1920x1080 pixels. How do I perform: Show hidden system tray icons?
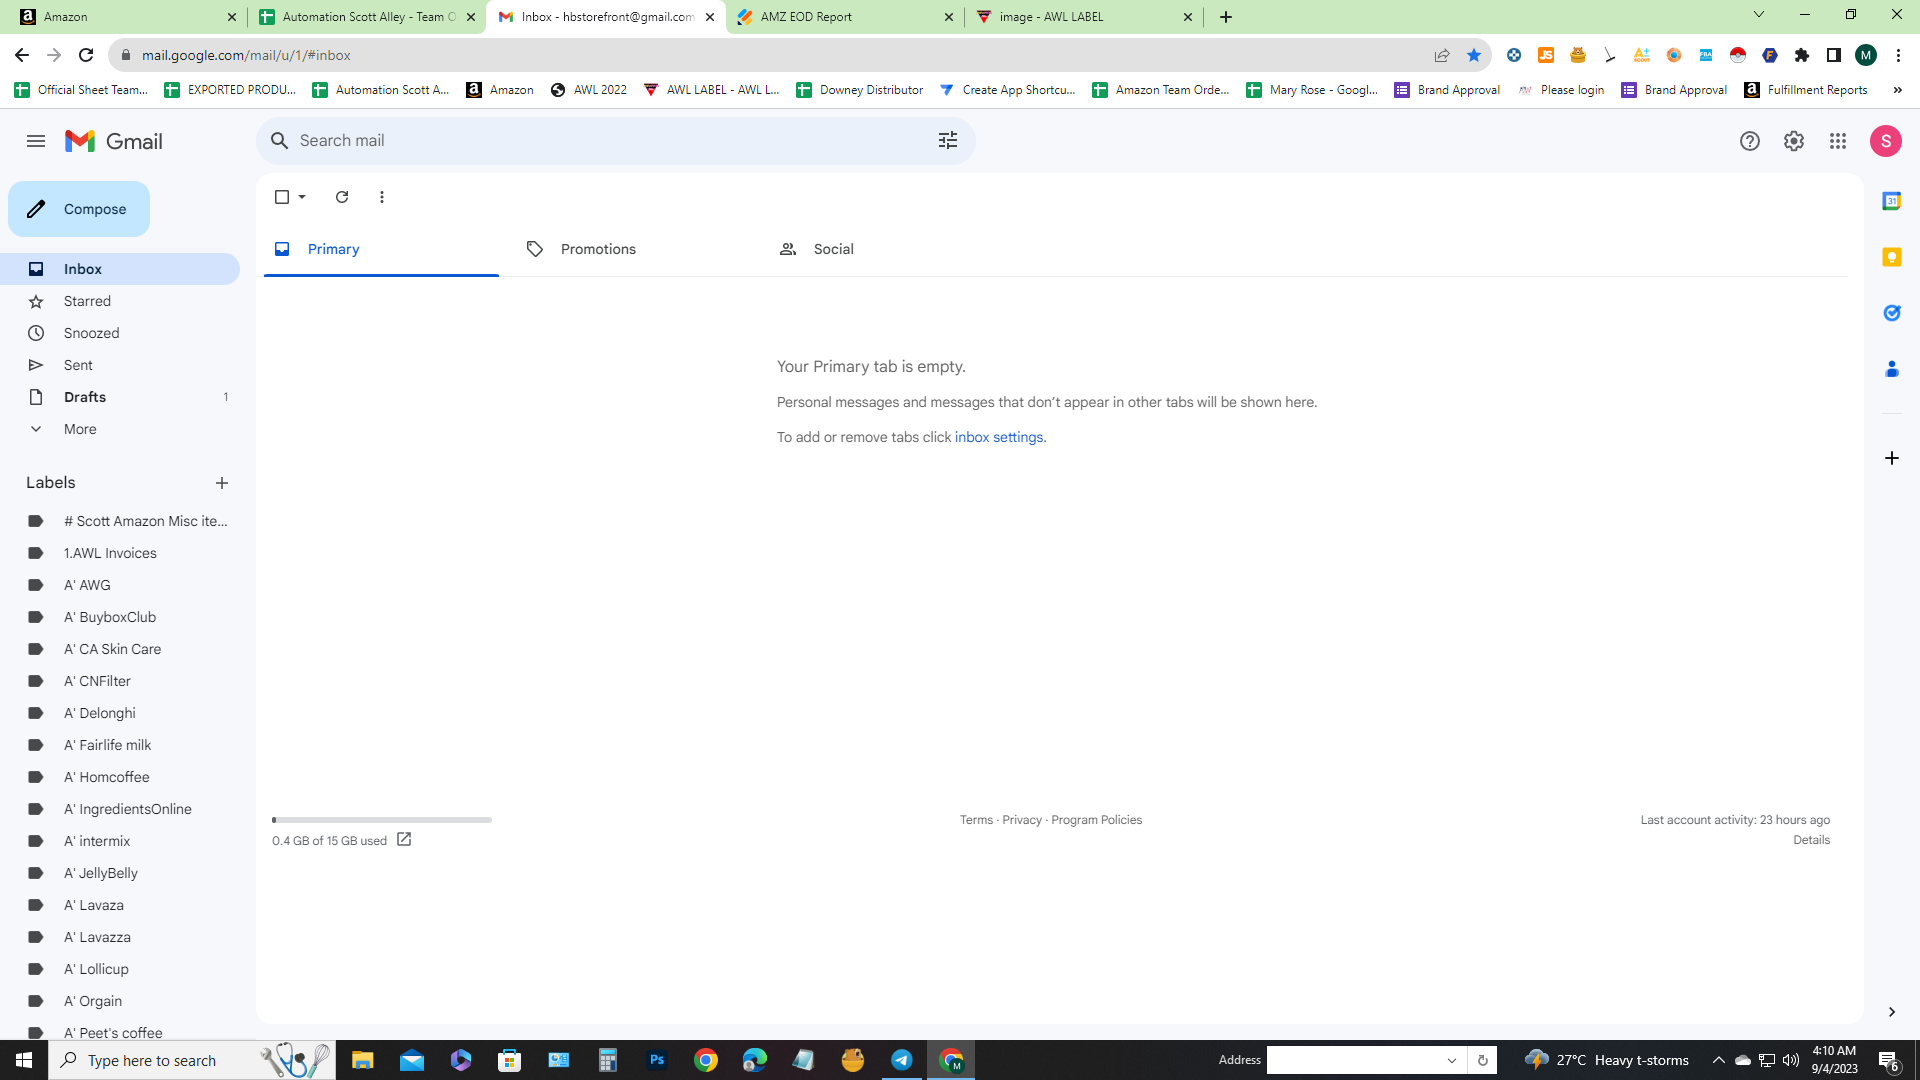click(x=1718, y=1060)
